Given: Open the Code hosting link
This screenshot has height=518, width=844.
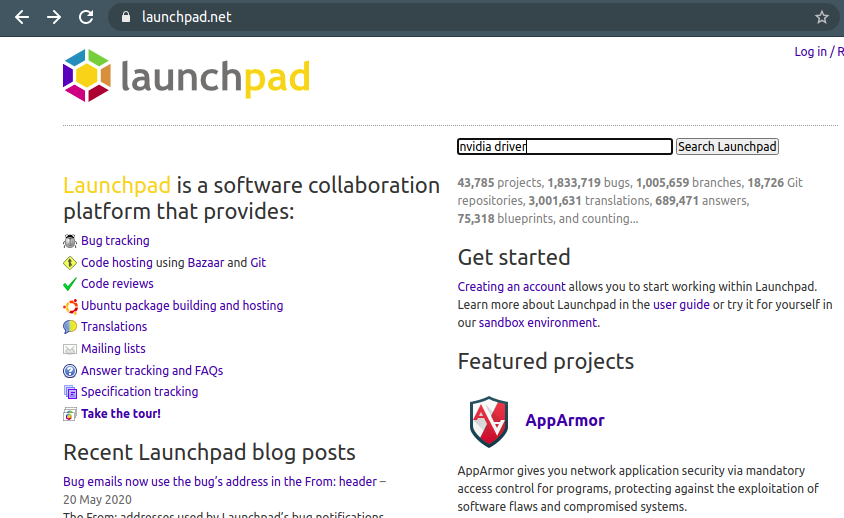Looking at the screenshot, I should (x=117, y=262).
